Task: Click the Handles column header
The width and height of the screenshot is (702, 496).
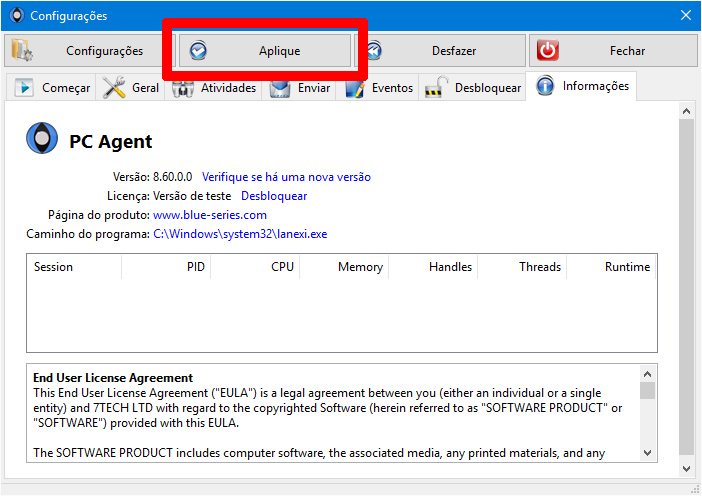Action: 433,267
